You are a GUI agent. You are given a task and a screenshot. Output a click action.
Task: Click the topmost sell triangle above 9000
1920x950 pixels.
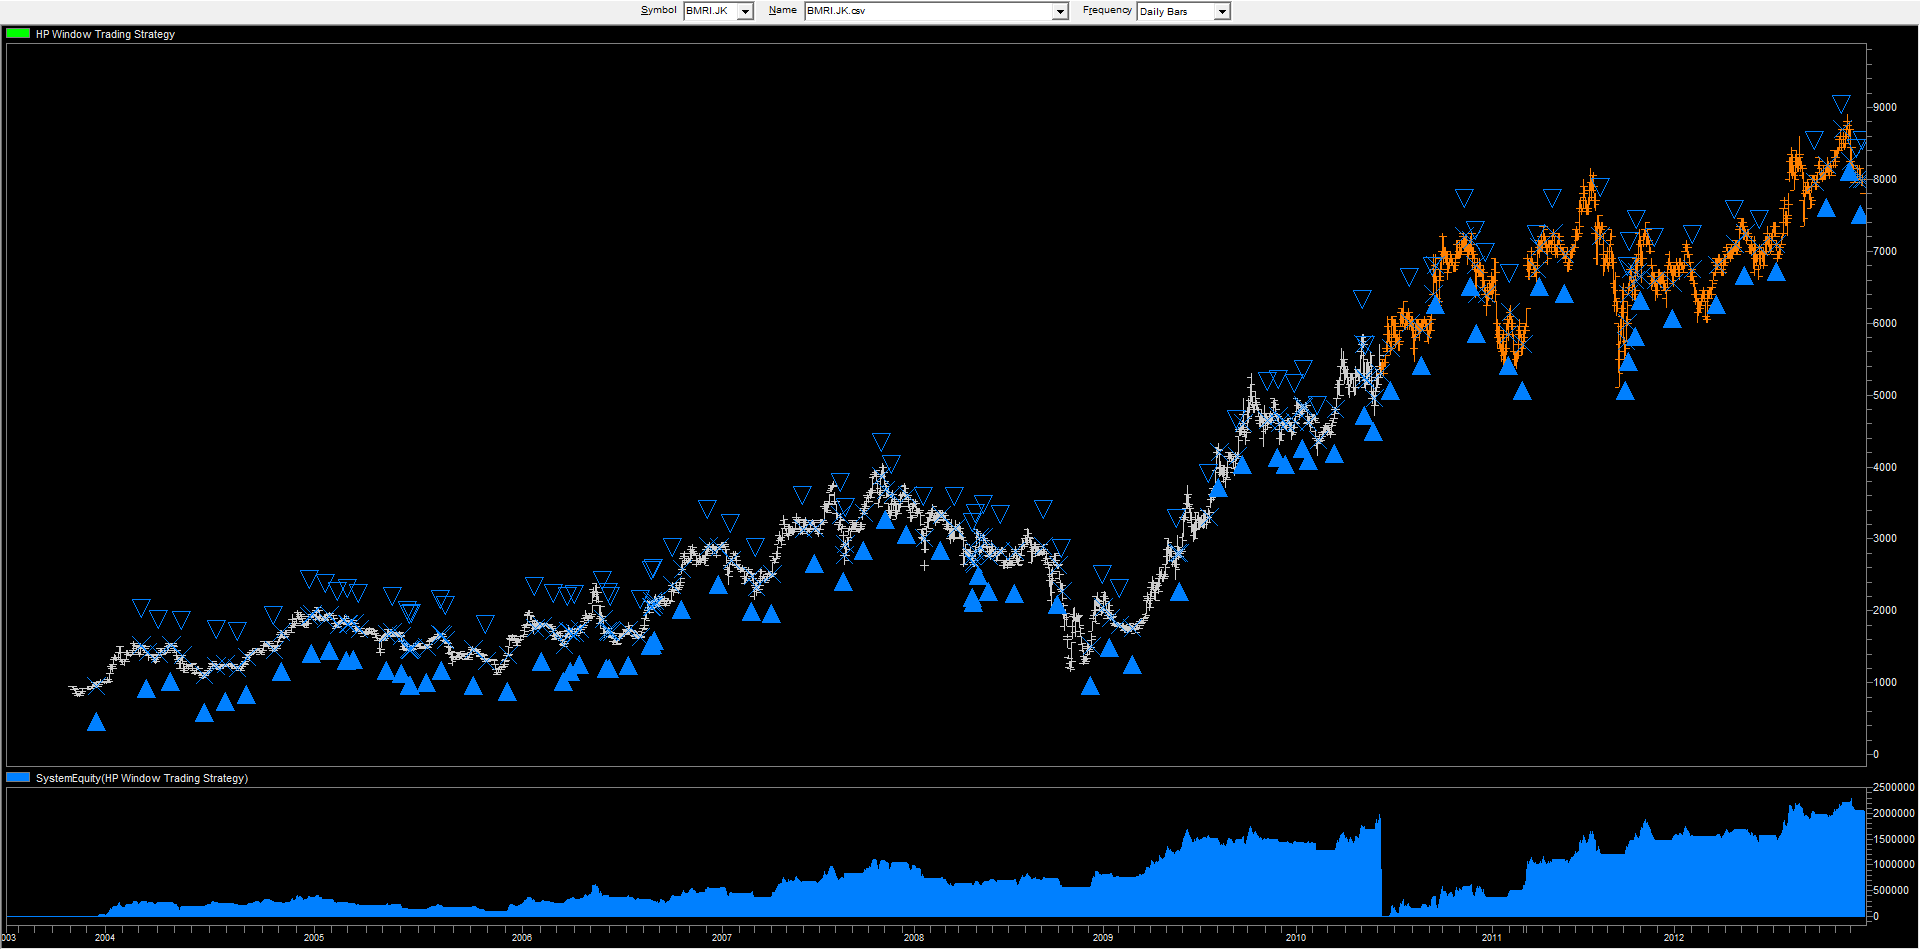tap(1841, 104)
